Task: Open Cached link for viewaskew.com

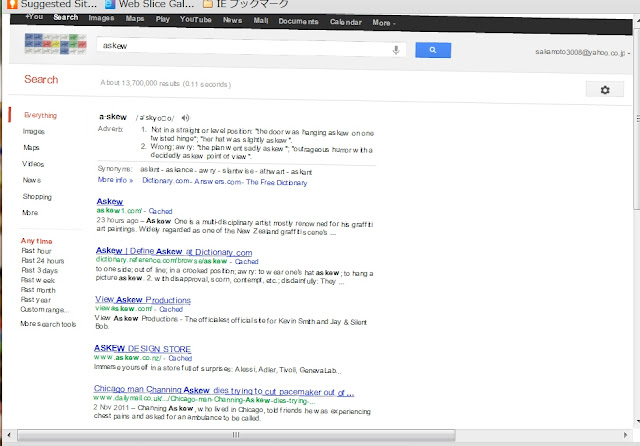Action: [x=171, y=309]
